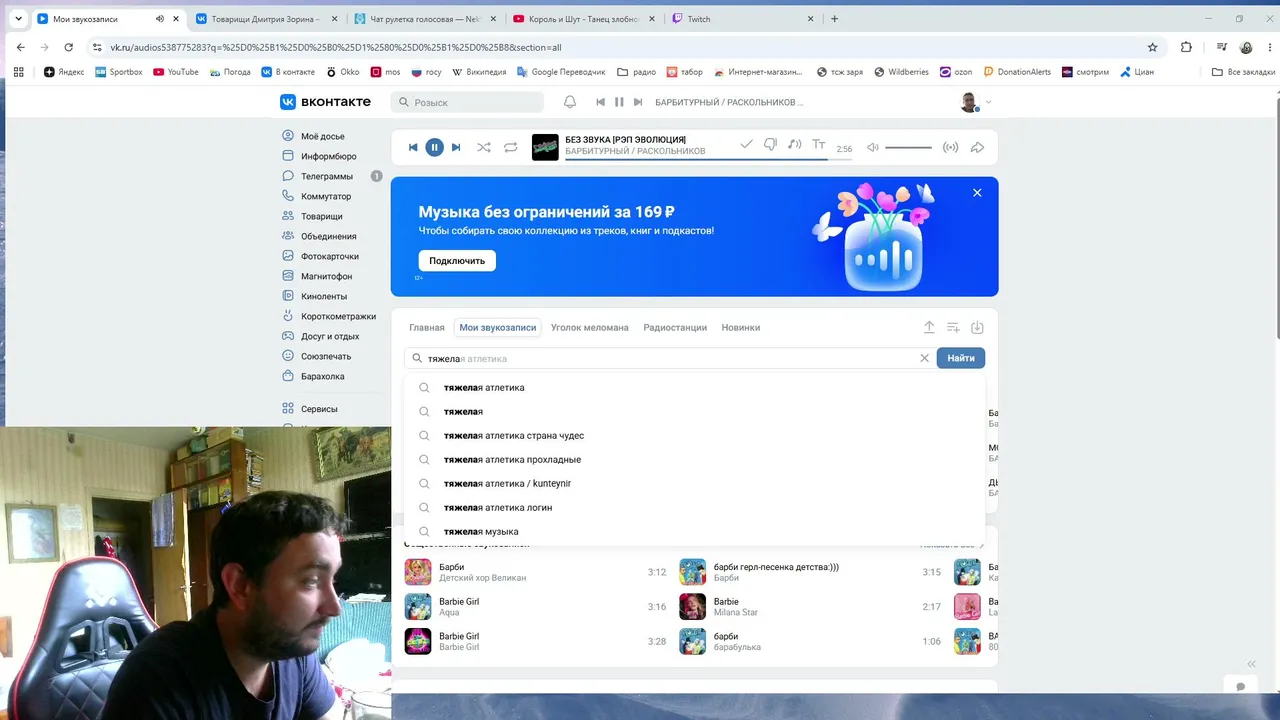
Task: Share the current track with the arrow icon
Action: point(978,148)
